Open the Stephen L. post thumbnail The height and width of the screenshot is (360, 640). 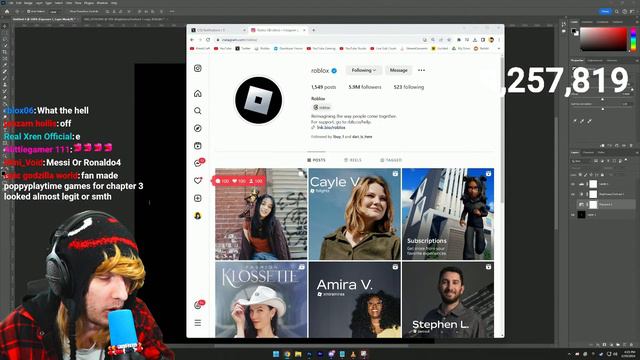click(x=448, y=300)
